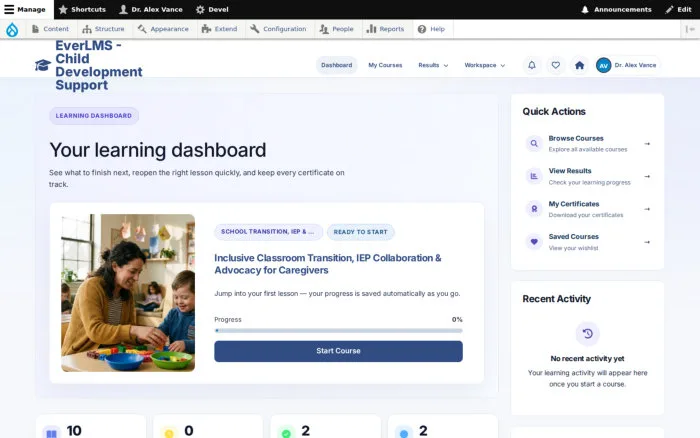Open My Certificates quick action
Image resolution: width=700 pixels, height=438 pixels.
click(588, 209)
